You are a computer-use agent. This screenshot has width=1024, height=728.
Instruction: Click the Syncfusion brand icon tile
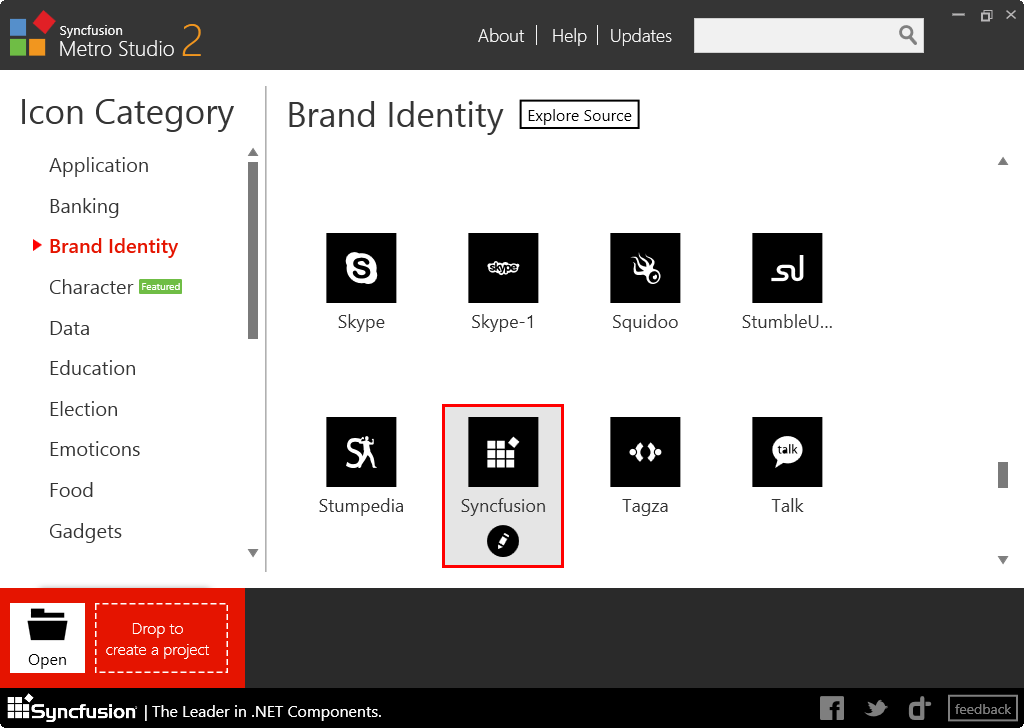click(503, 452)
